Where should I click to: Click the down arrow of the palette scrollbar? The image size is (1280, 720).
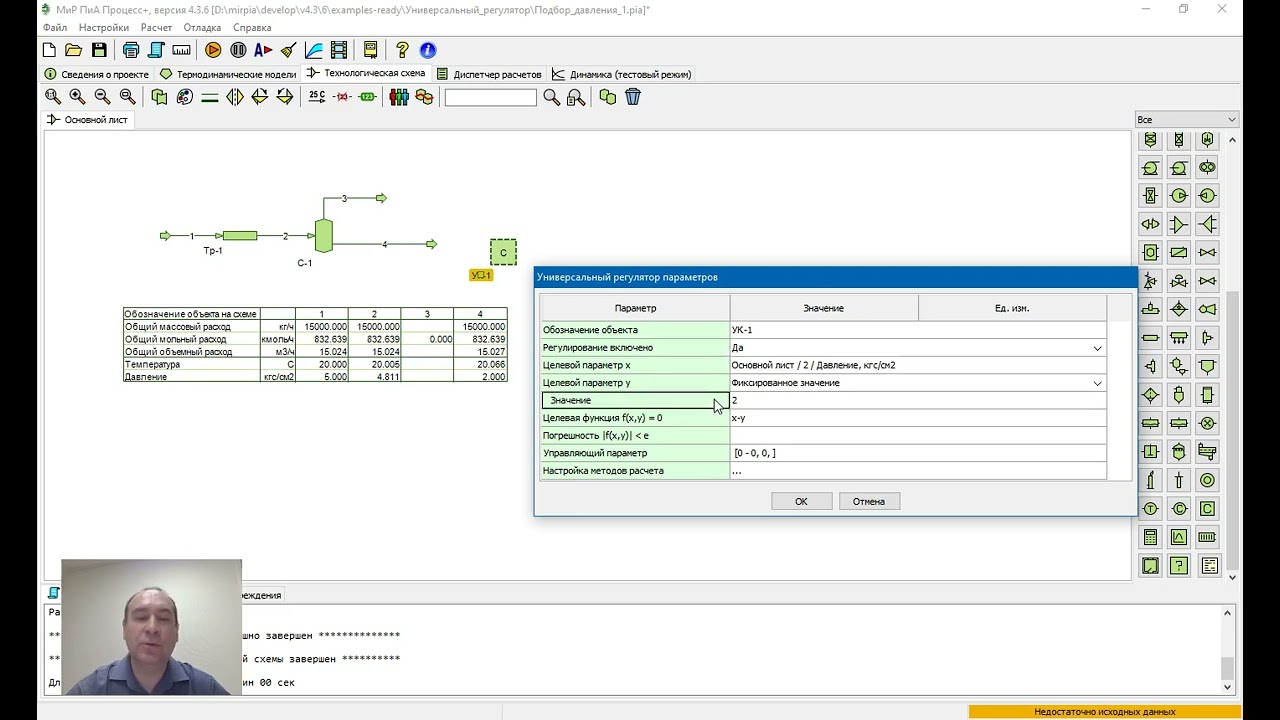click(x=1232, y=577)
